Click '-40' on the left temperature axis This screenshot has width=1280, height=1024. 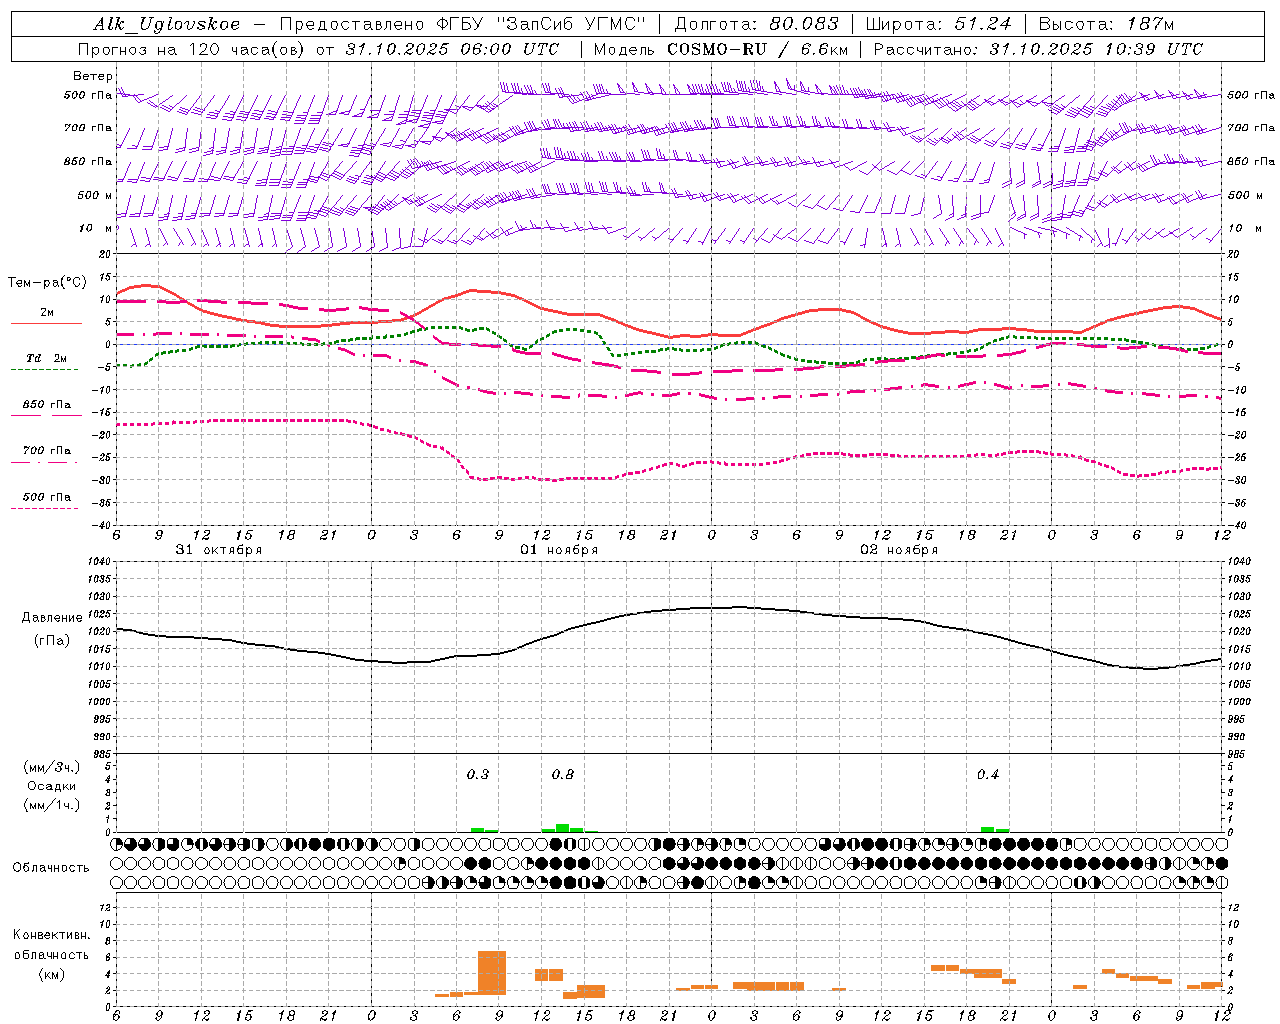coord(102,525)
